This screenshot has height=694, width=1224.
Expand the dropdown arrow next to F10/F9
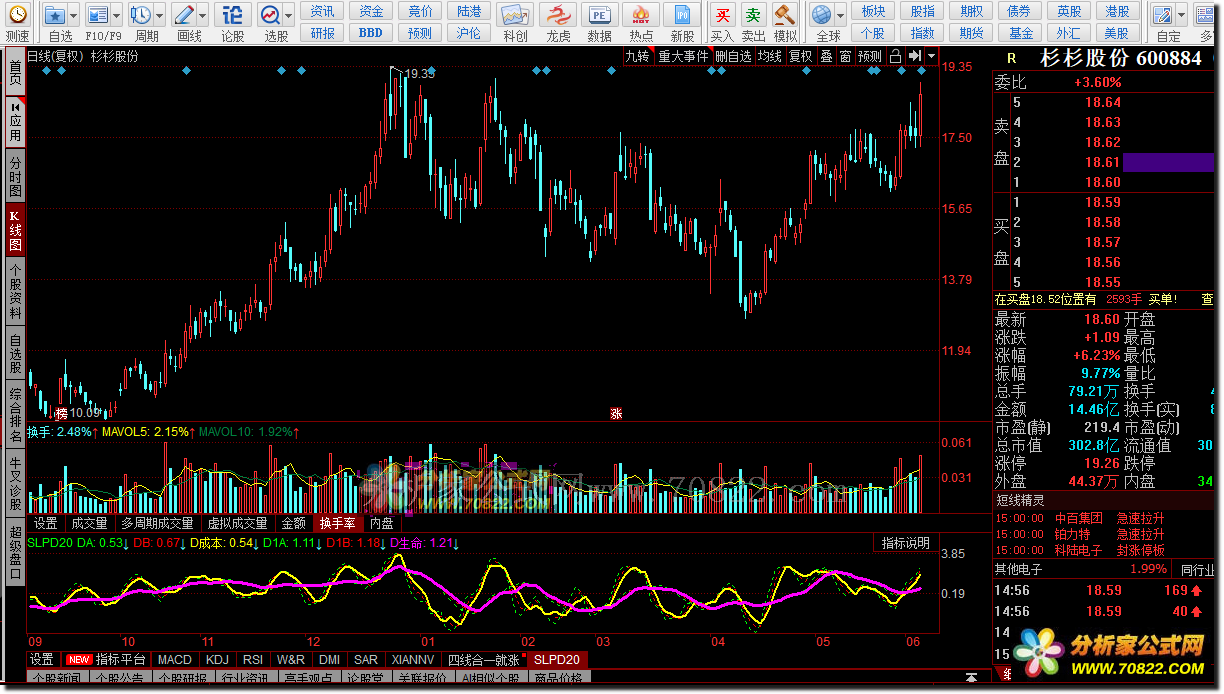117,16
